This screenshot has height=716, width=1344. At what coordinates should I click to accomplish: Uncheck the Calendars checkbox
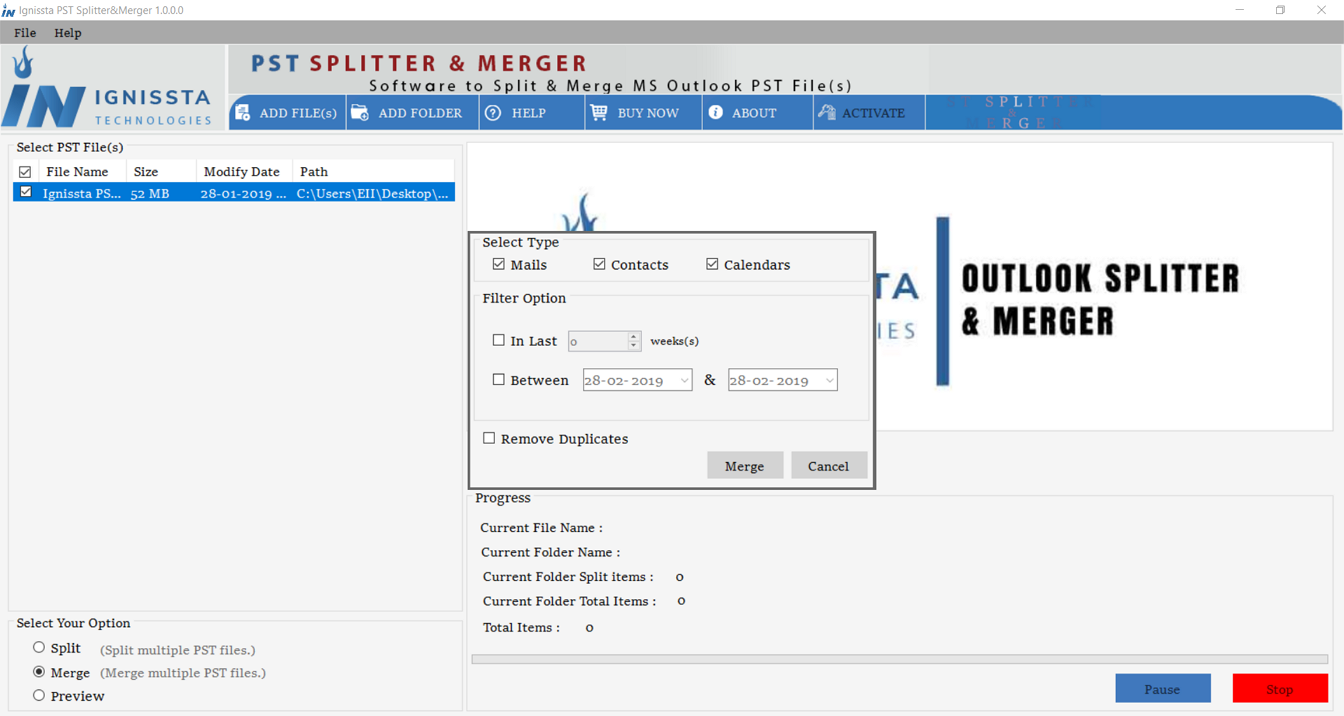712,264
